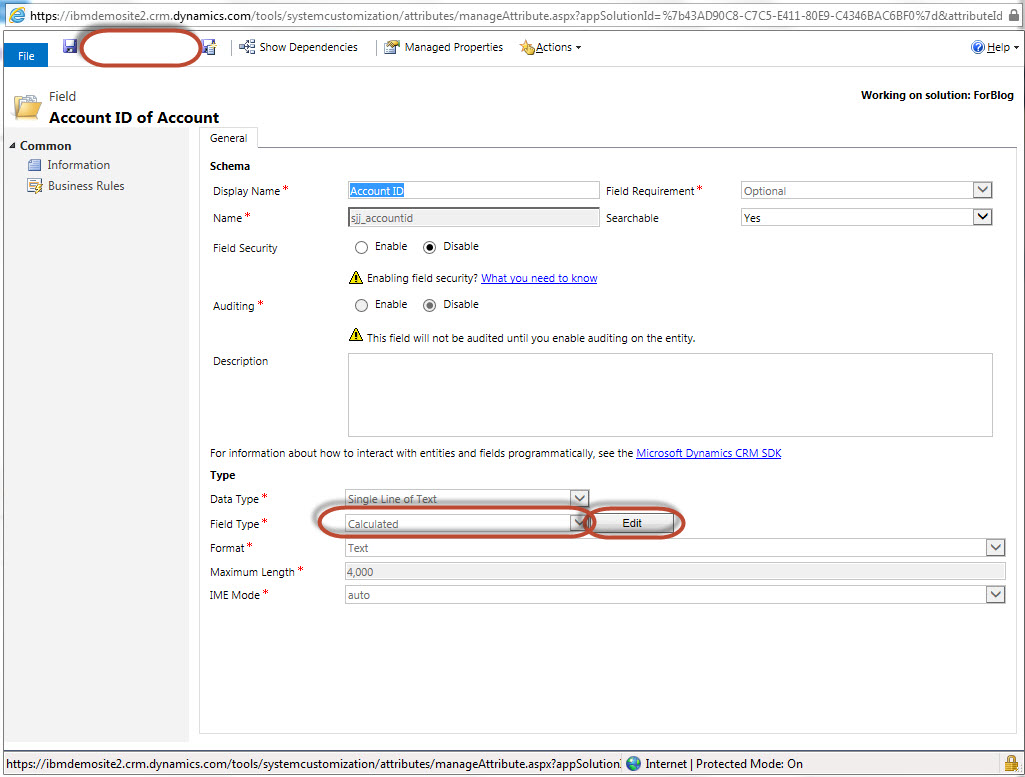The image size is (1025, 777).
Task: Open the IME Mode dropdown
Action: point(994,595)
